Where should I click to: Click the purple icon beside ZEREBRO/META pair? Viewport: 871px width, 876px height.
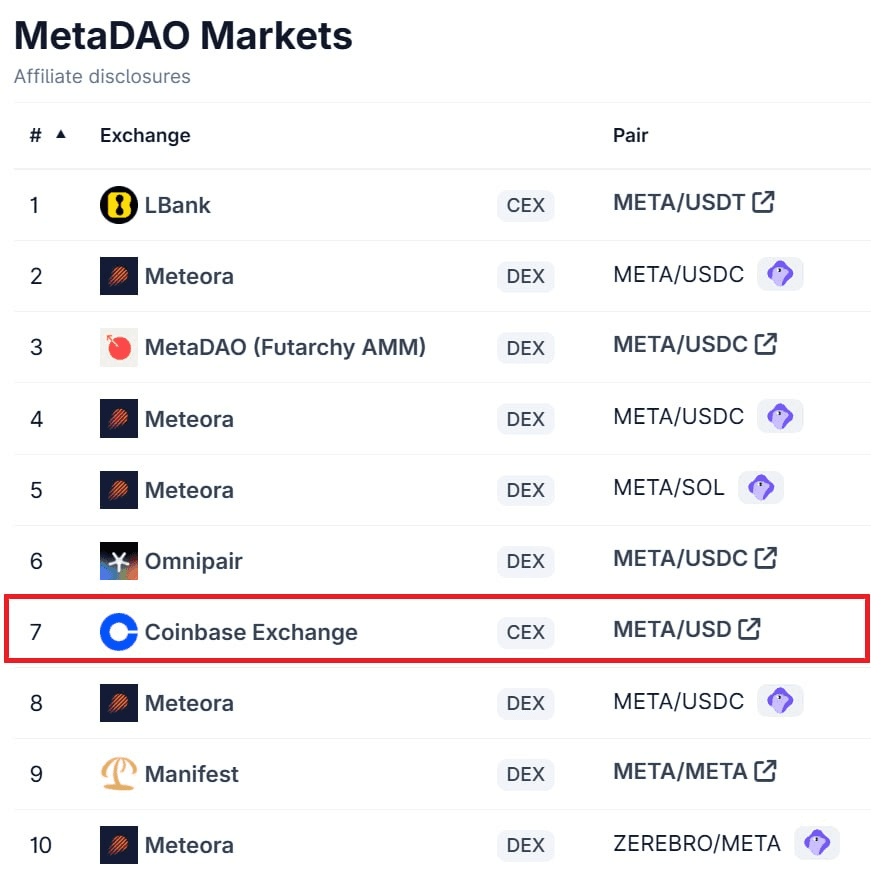[816, 843]
